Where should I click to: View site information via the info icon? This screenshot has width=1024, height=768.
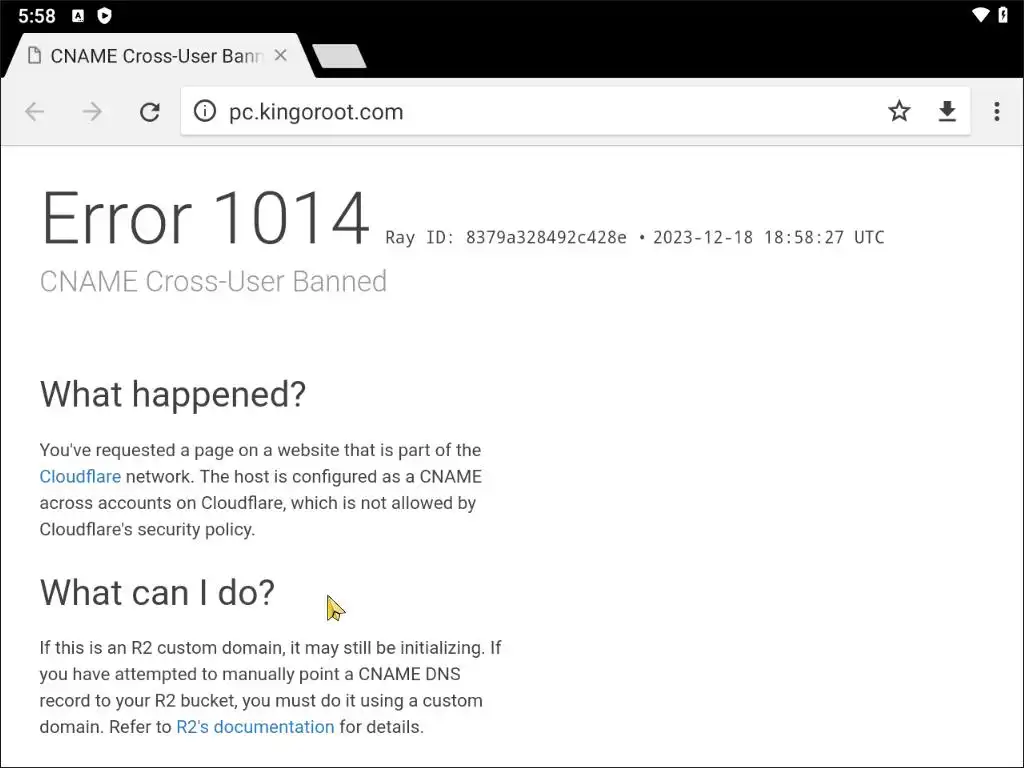coord(204,111)
